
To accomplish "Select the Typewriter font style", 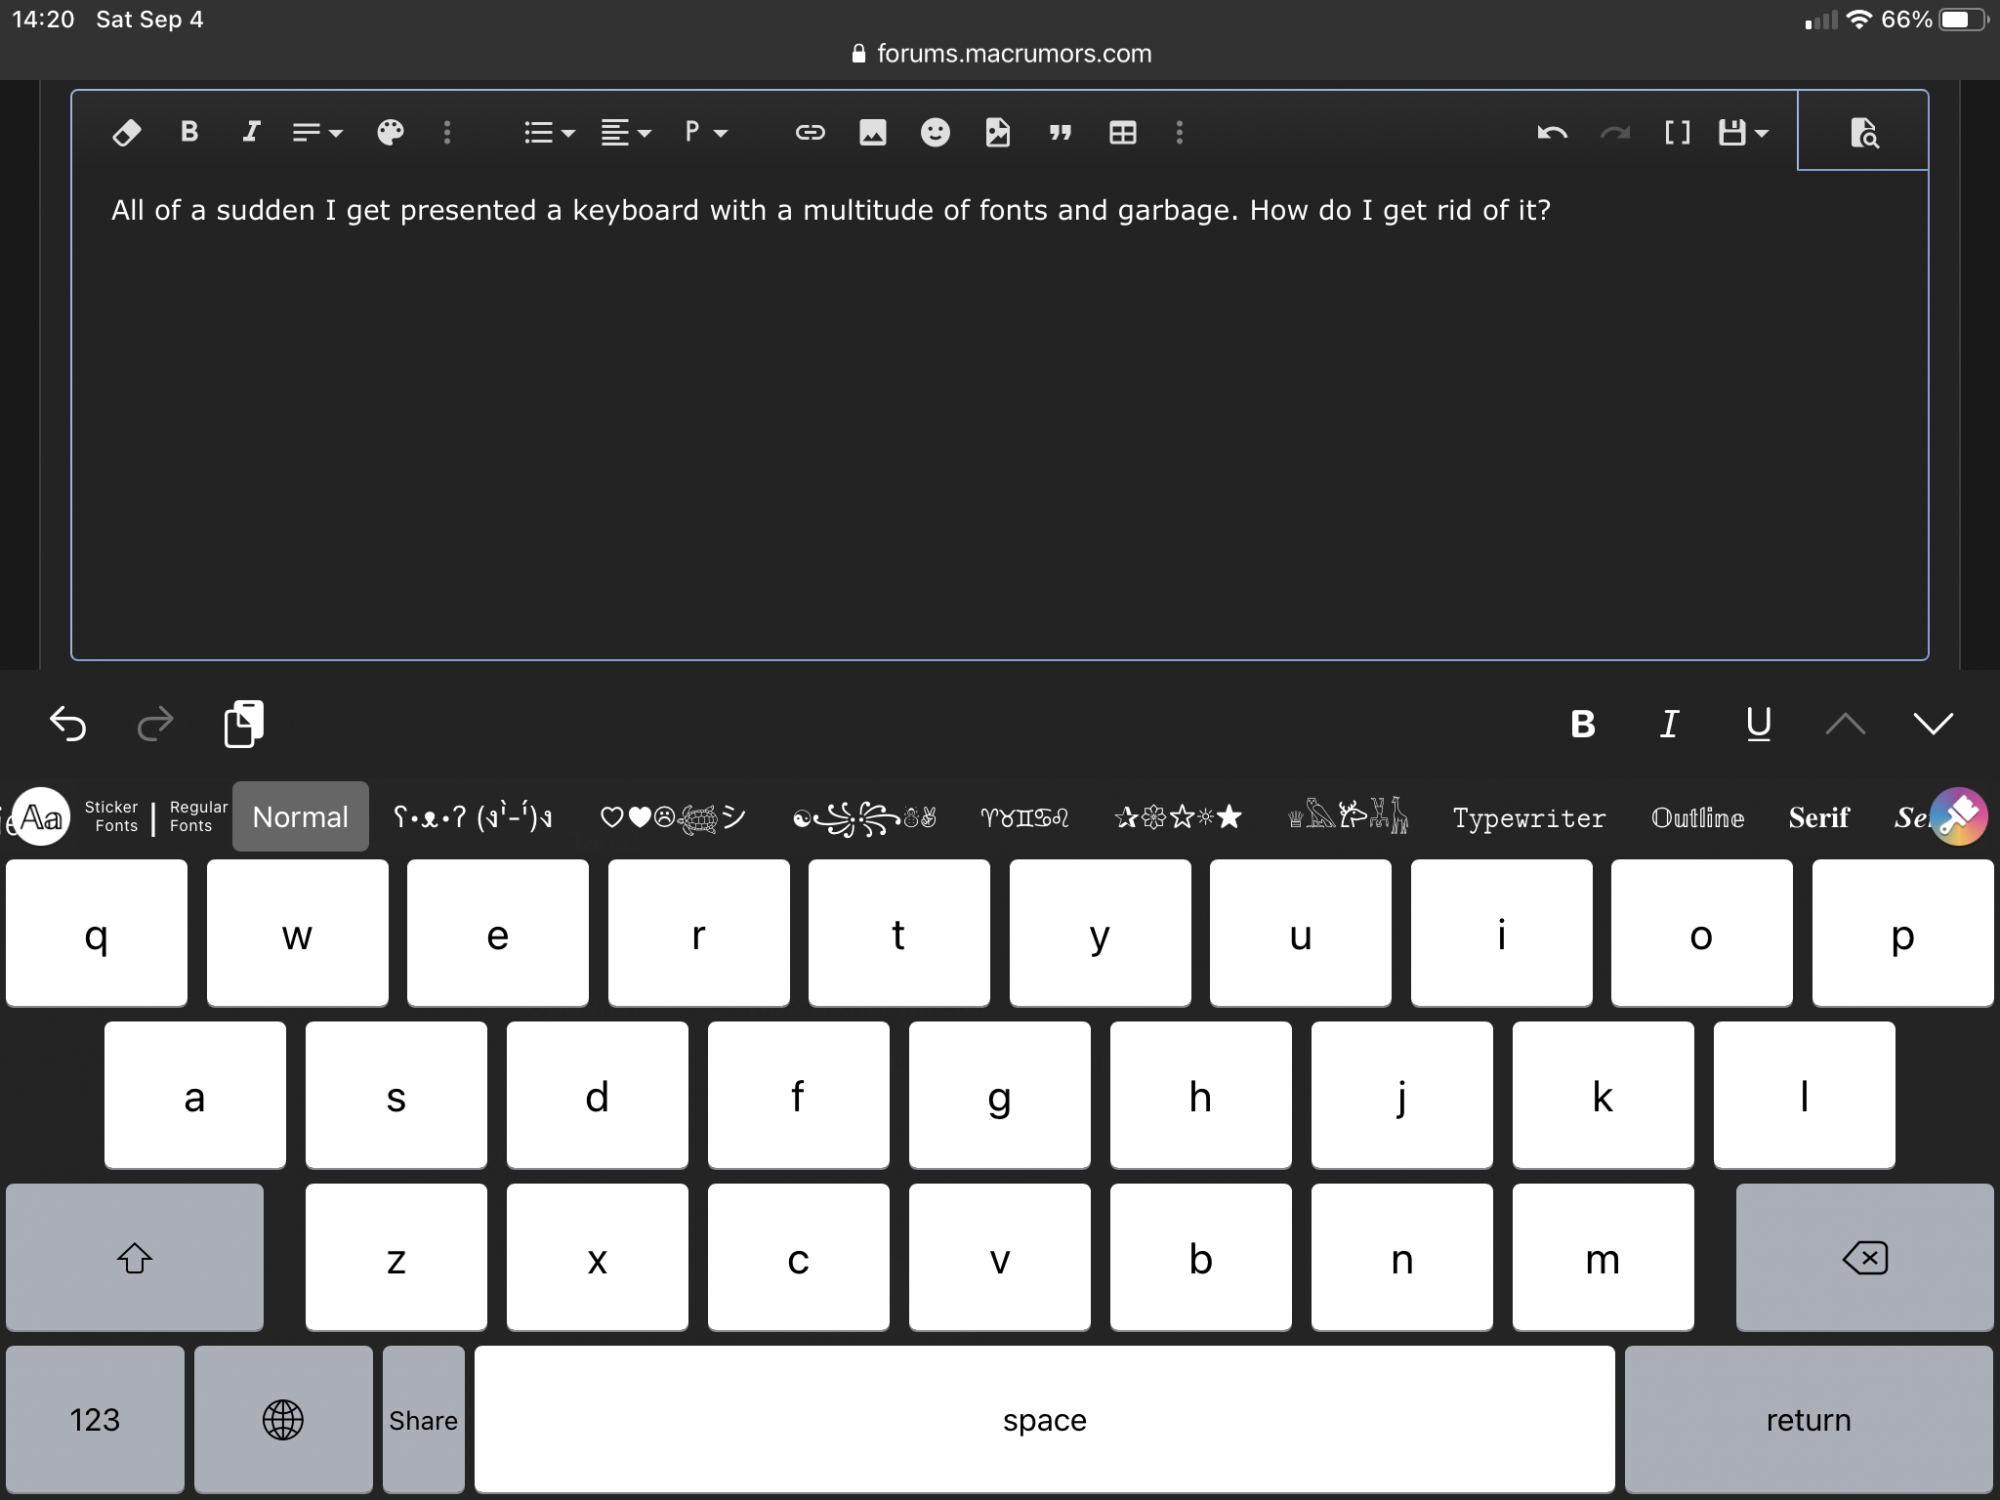I will coord(1529,818).
